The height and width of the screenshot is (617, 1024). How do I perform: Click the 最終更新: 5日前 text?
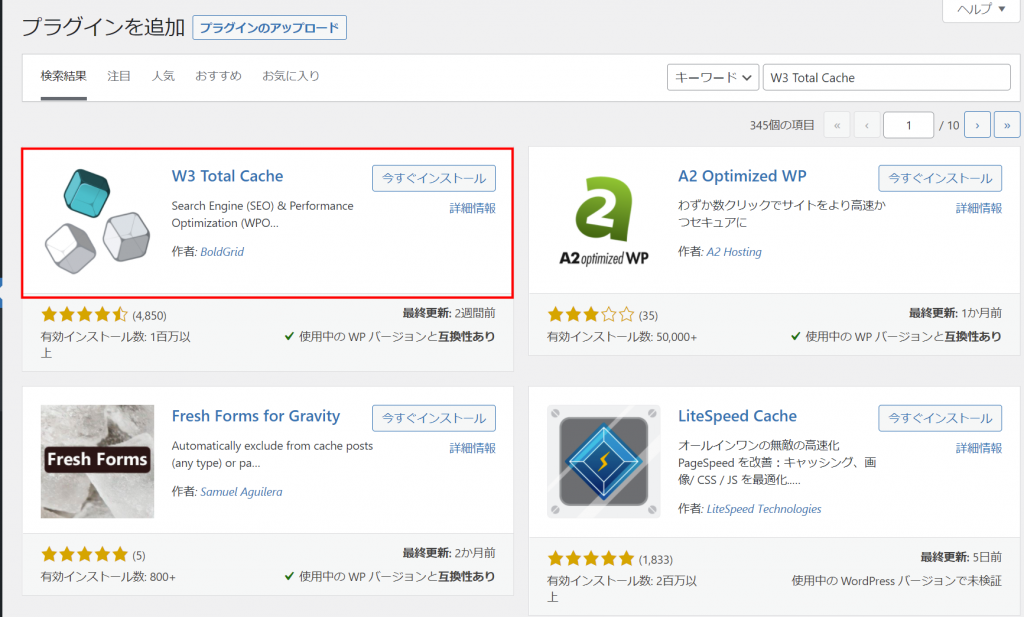pos(961,557)
